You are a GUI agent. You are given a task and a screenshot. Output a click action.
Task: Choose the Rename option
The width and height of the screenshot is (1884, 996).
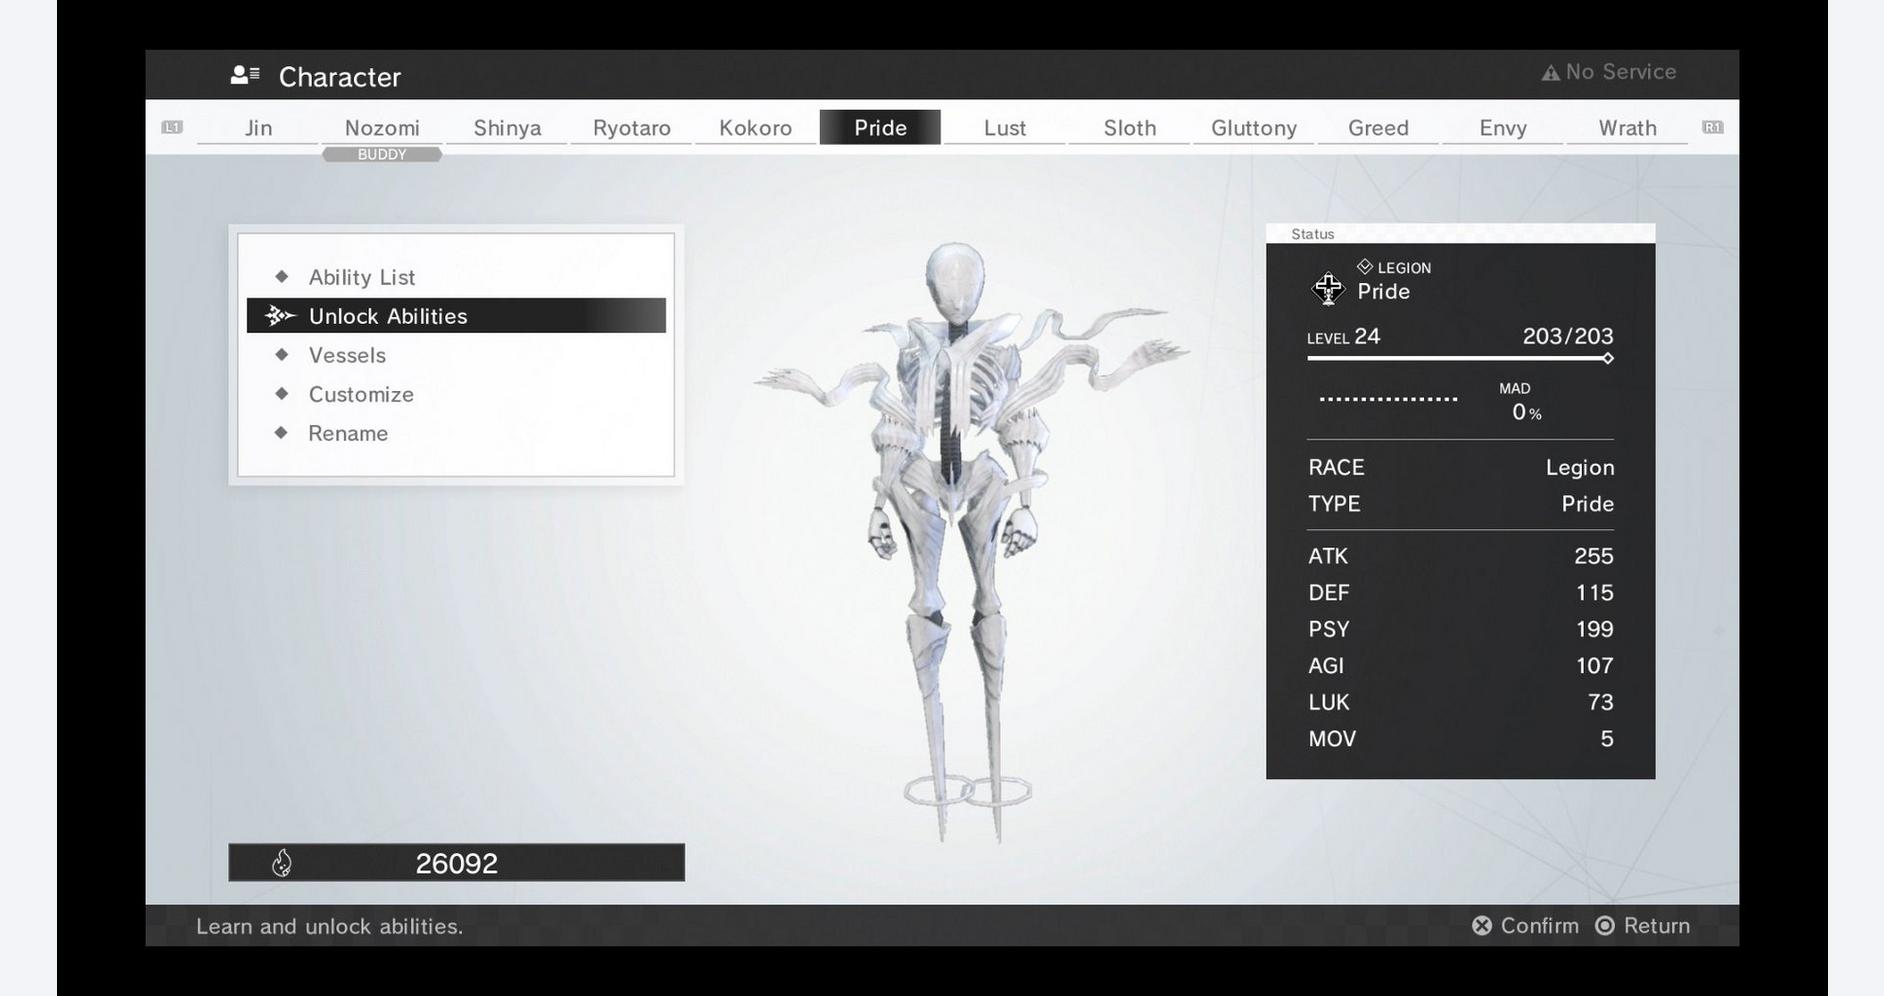(348, 433)
